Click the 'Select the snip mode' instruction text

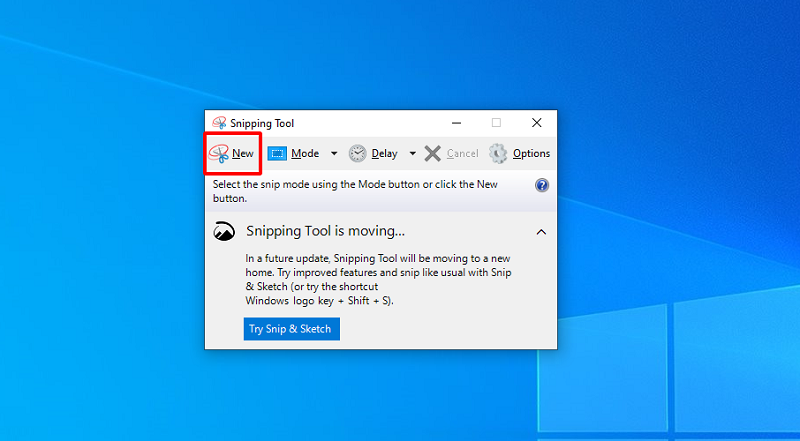coord(355,191)
